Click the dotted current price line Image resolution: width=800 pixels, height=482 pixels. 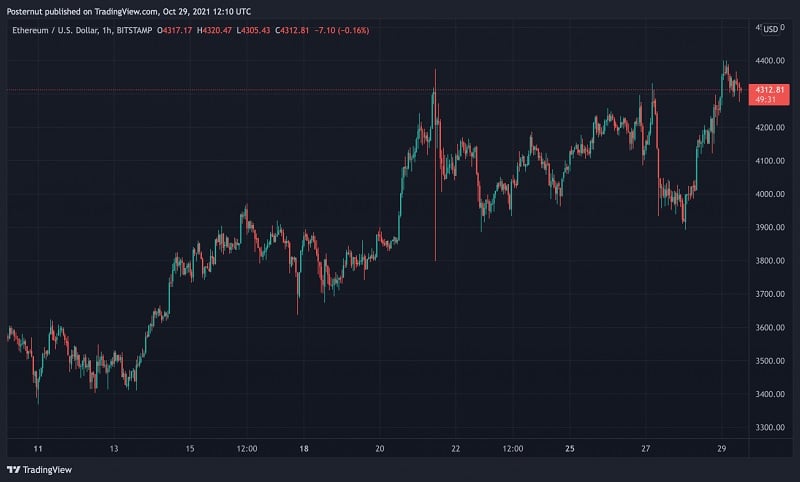pyautogui.click(x=377, y=90)
